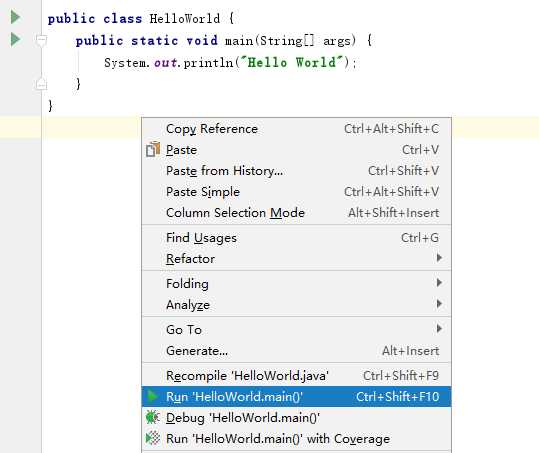Viewport: 539px width, 453px height.
Task: Expand the Analyze submenu arrow
Action: point(439,303)
